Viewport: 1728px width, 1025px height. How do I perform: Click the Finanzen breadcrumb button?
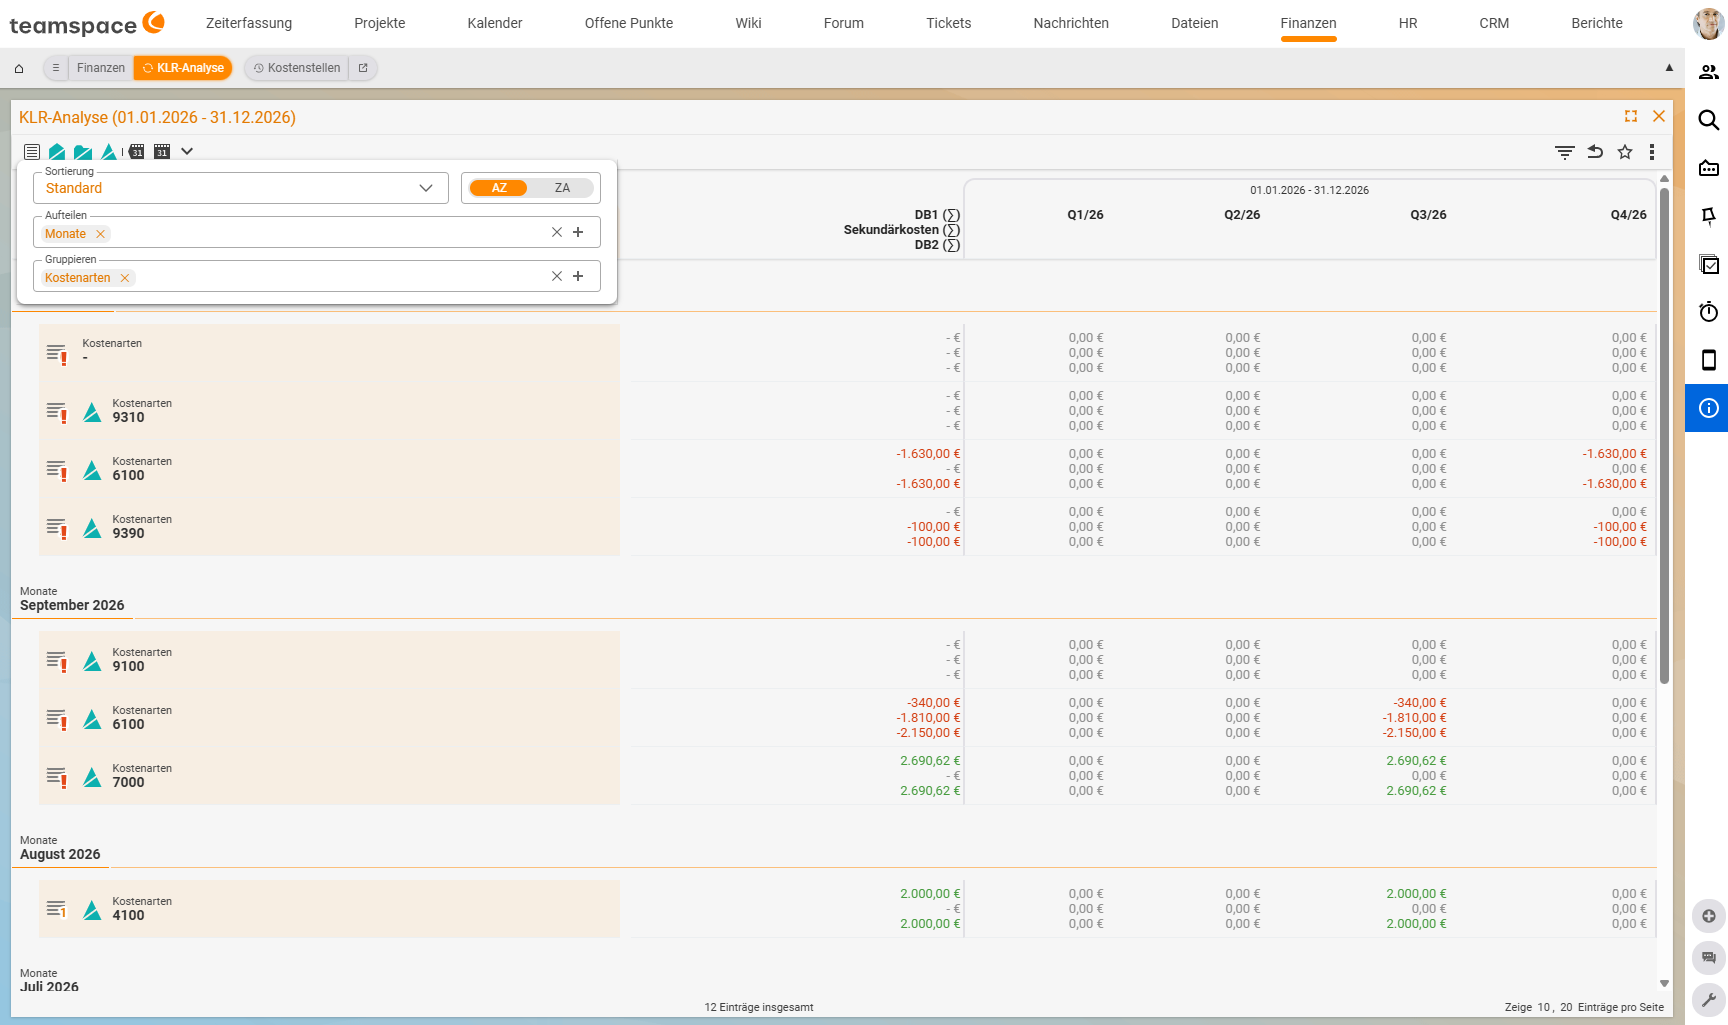101,68
